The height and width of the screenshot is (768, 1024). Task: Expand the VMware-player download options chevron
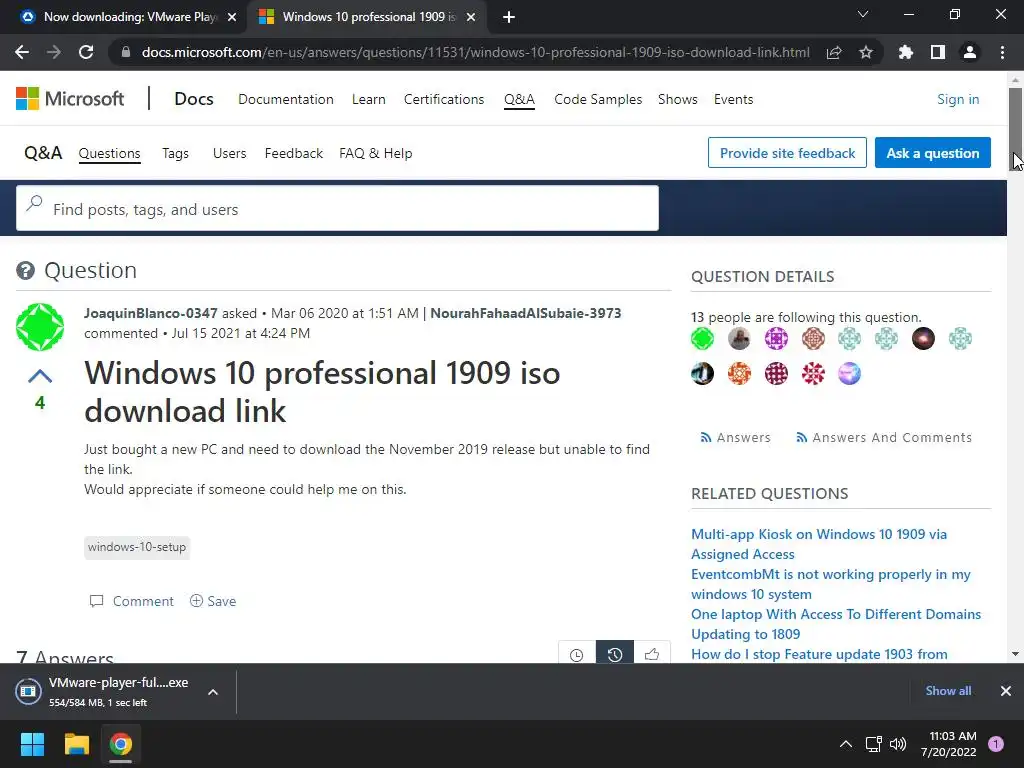[x=213, y=692]
